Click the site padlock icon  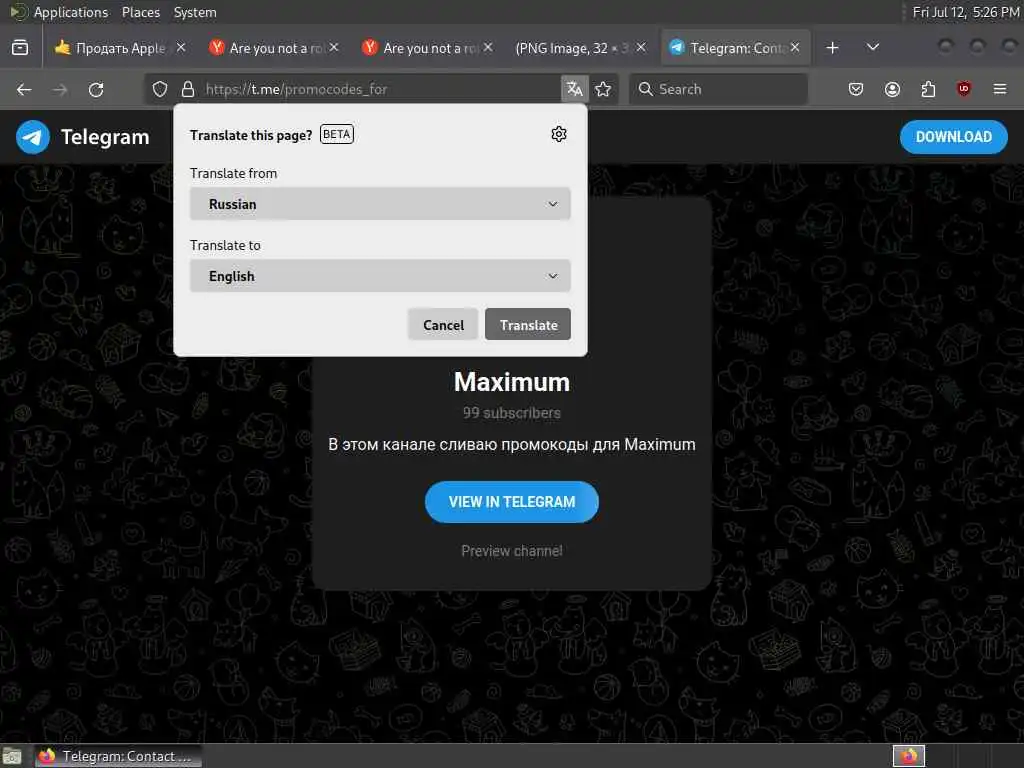[188, 89]
